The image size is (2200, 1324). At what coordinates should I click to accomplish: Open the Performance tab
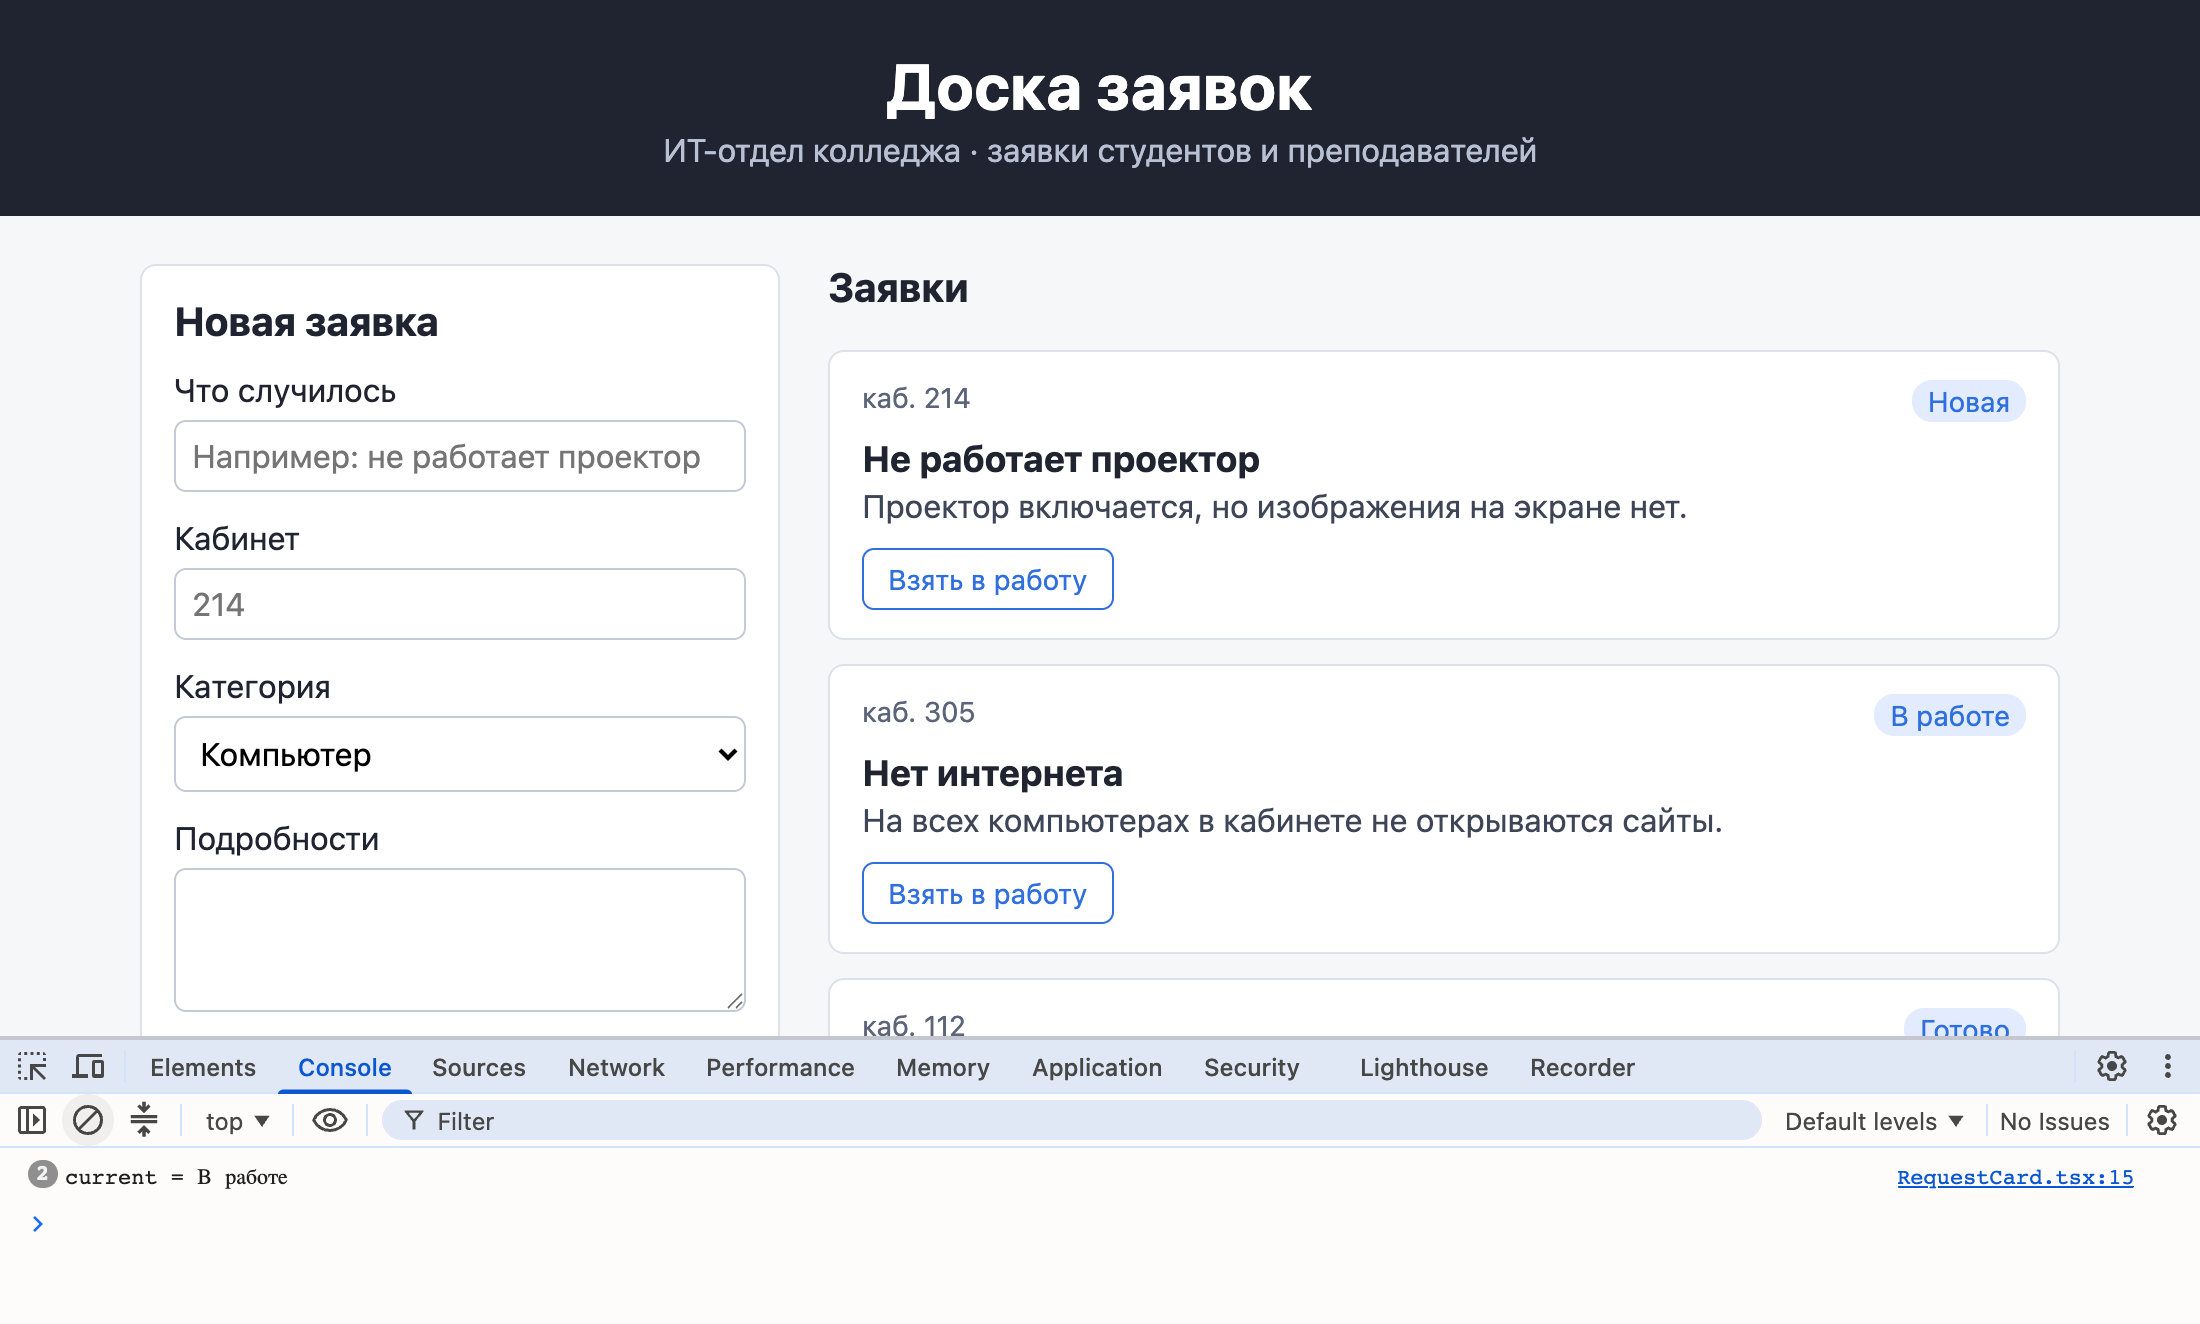click(x=780, y=1067)
